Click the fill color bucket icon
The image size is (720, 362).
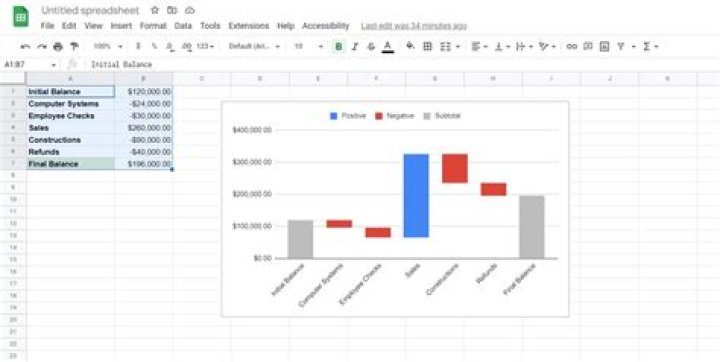(x=410, y=46)
